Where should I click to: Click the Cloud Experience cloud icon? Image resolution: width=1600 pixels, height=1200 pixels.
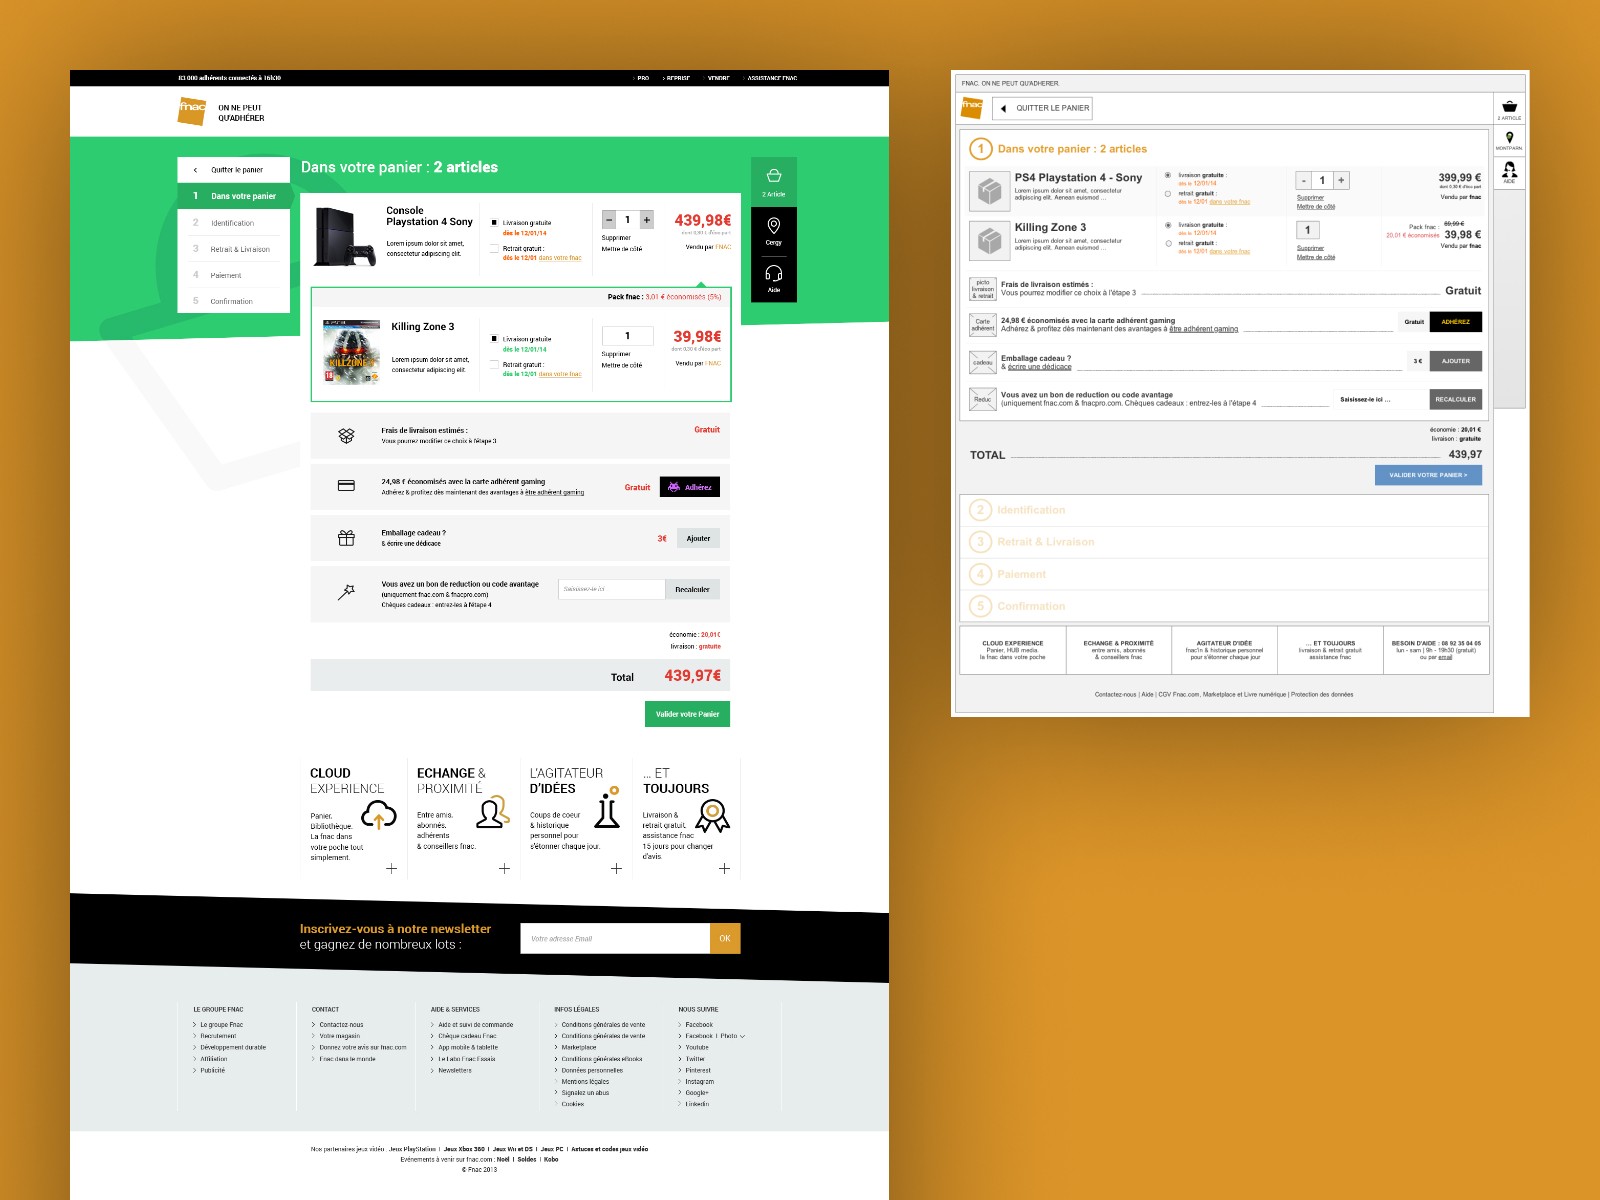(379, 816)
